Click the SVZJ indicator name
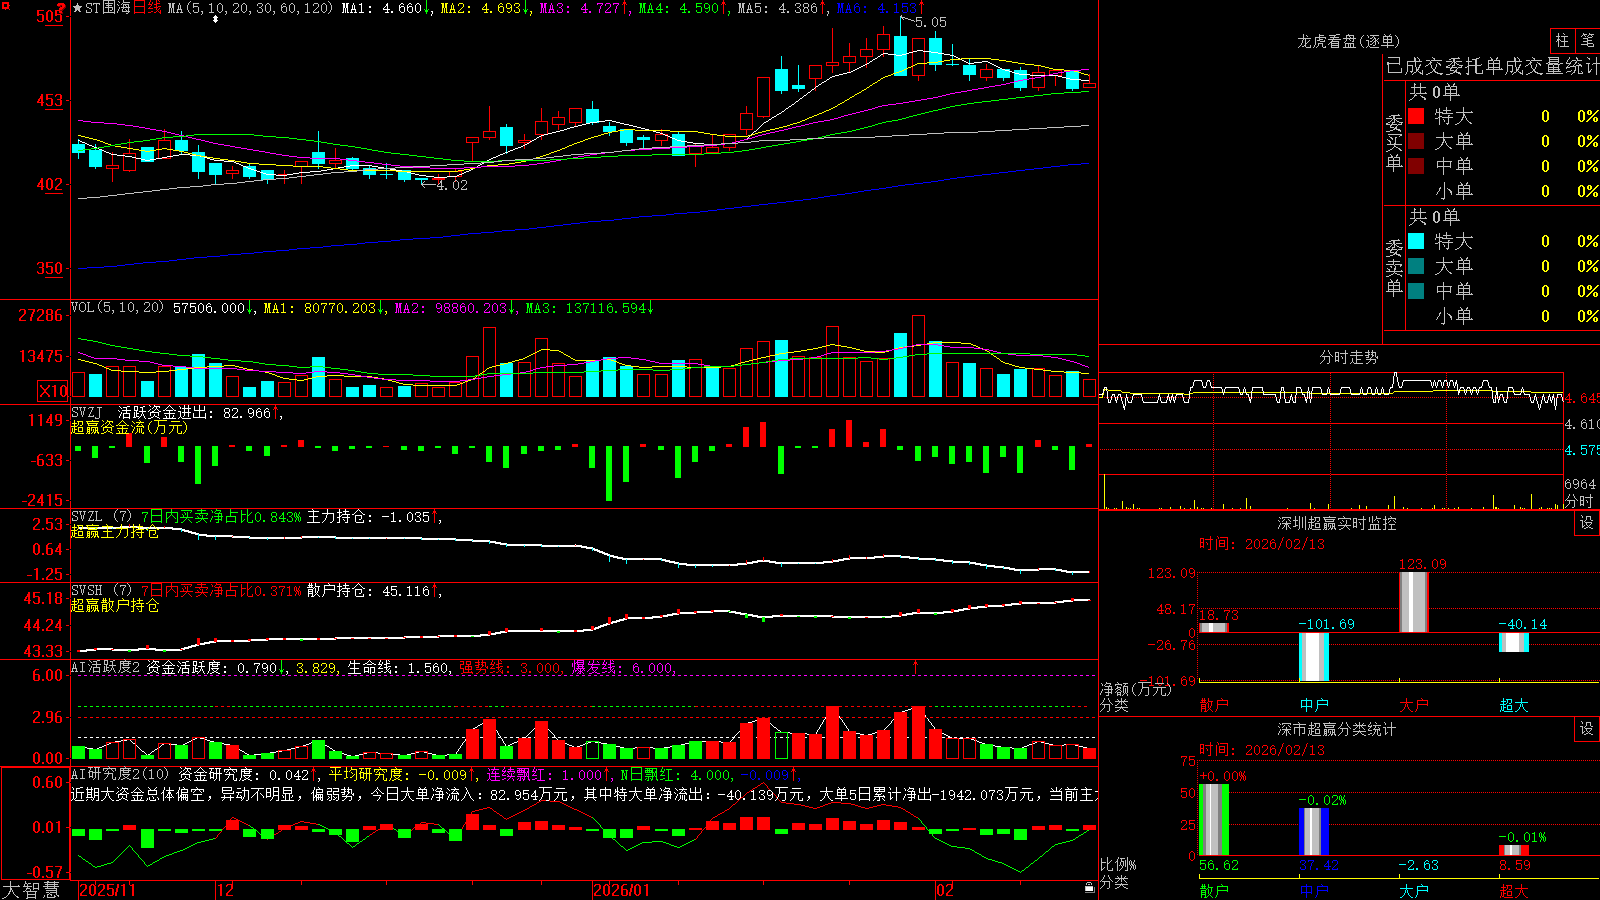 coord(87,412)
